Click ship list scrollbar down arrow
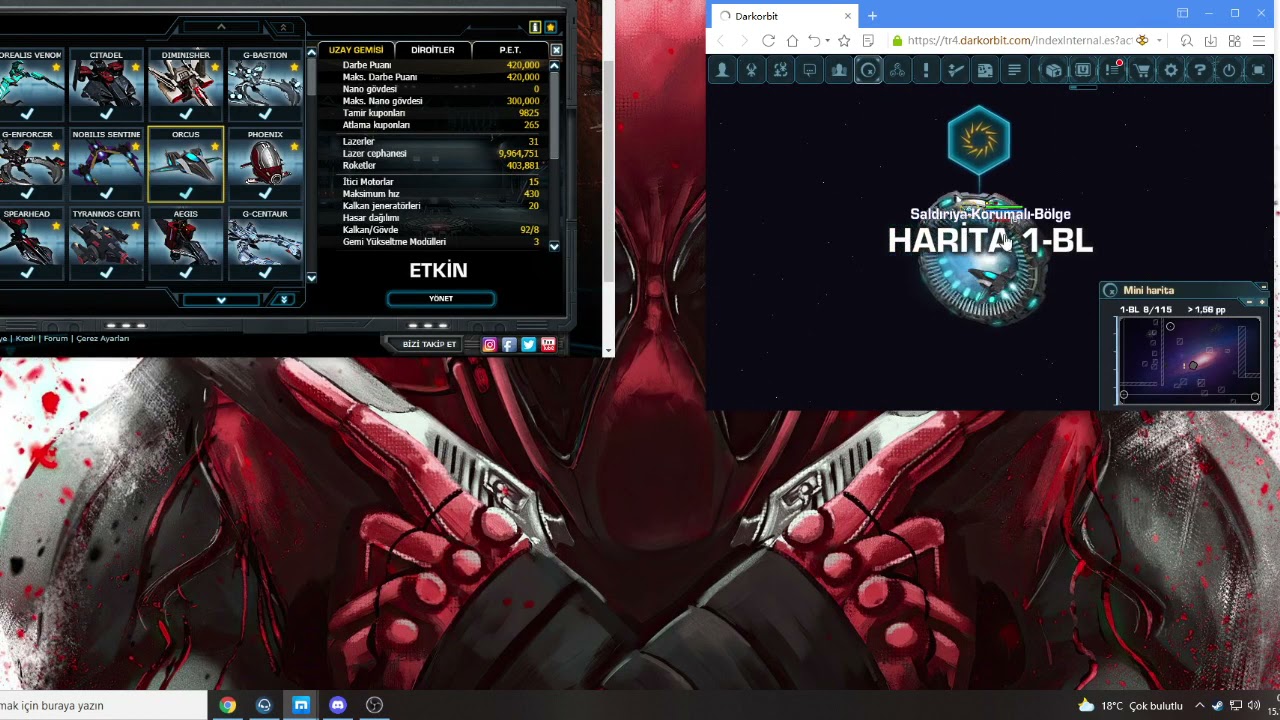This screenshot has height=720, width=1280. click(311, 277)
